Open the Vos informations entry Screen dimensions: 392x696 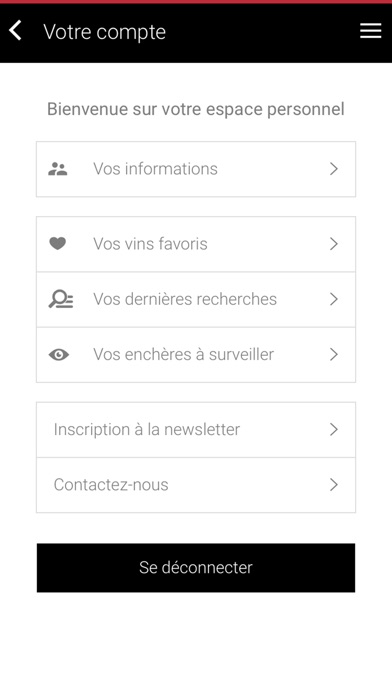click(x=196, y=169)
